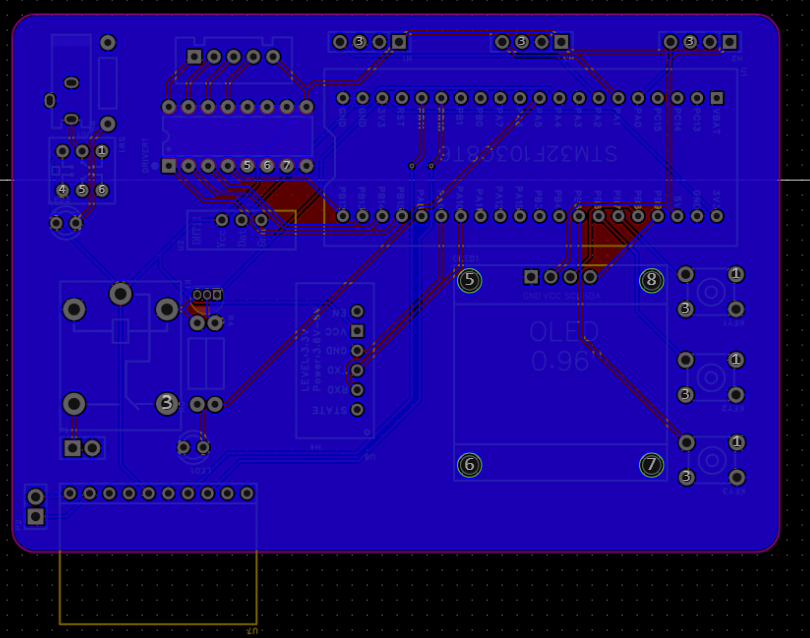810x638 pixels.
Task: Select pad 1 of switch SW1
Action: pyautogui.click(x=102, y=151)
